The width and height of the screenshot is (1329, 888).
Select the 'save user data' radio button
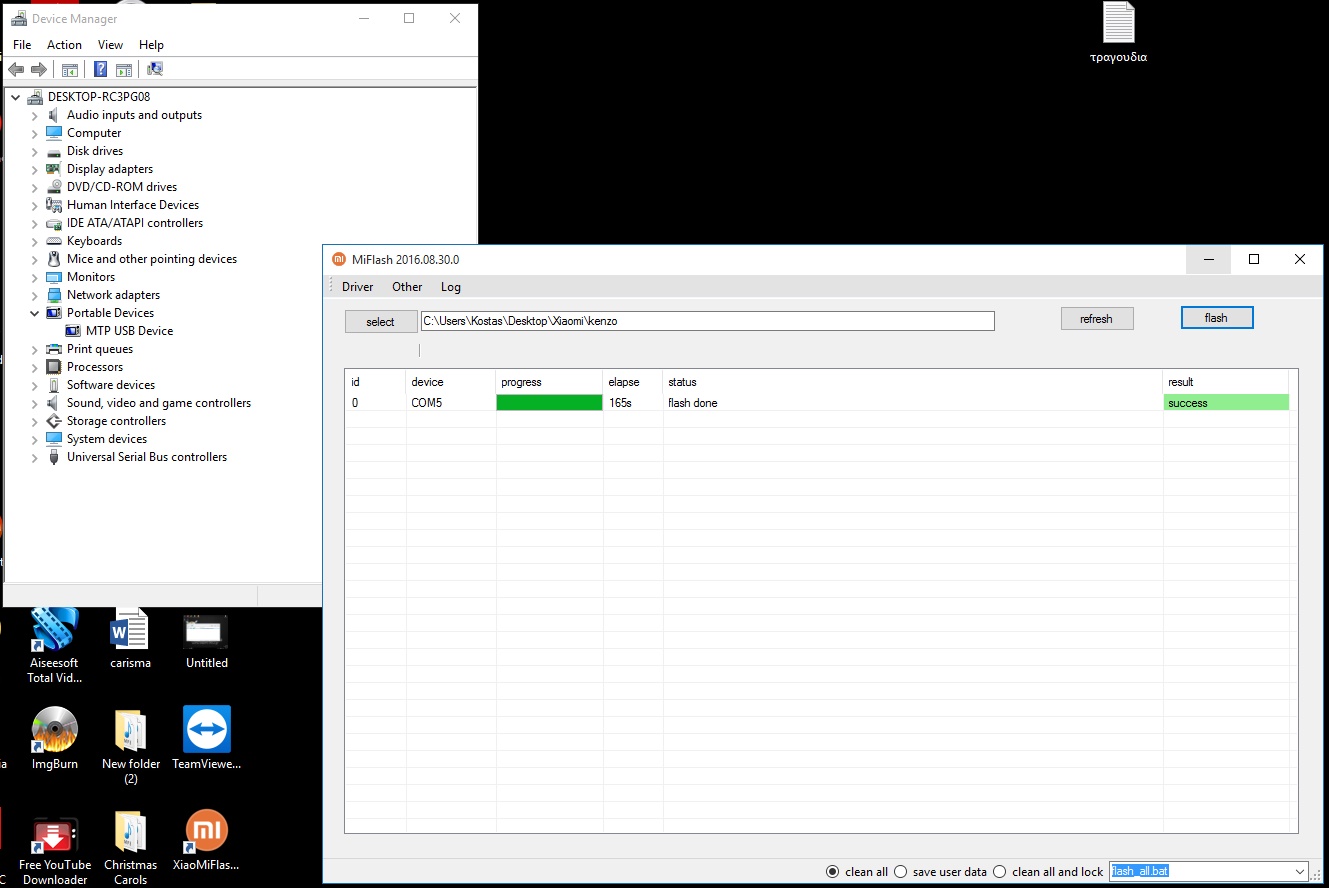(x=900, y=872)
